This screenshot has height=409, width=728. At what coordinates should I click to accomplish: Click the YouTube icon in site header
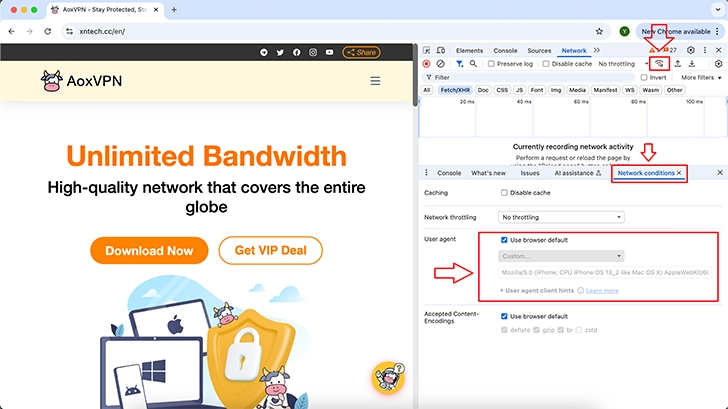pos(329,52)
